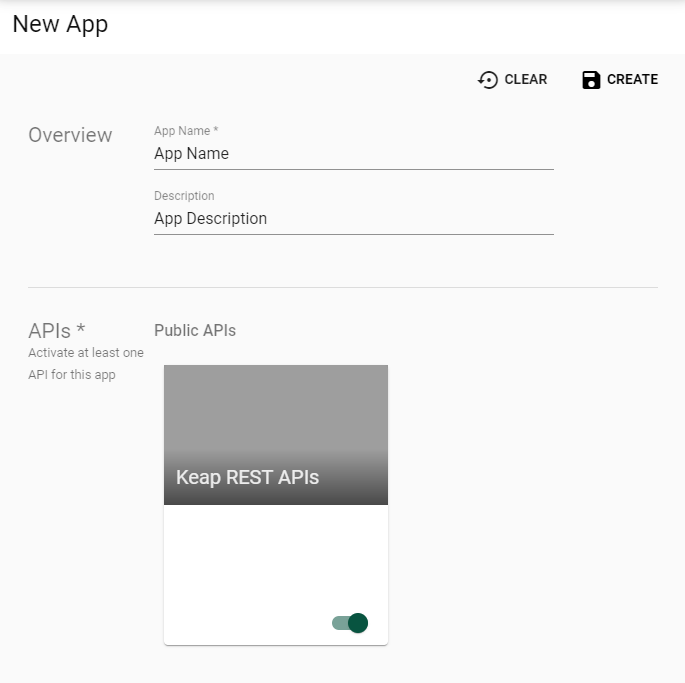Click the small 'Description' field label
The width and height of the screenshot is (685, 683).
pos(184,196)
